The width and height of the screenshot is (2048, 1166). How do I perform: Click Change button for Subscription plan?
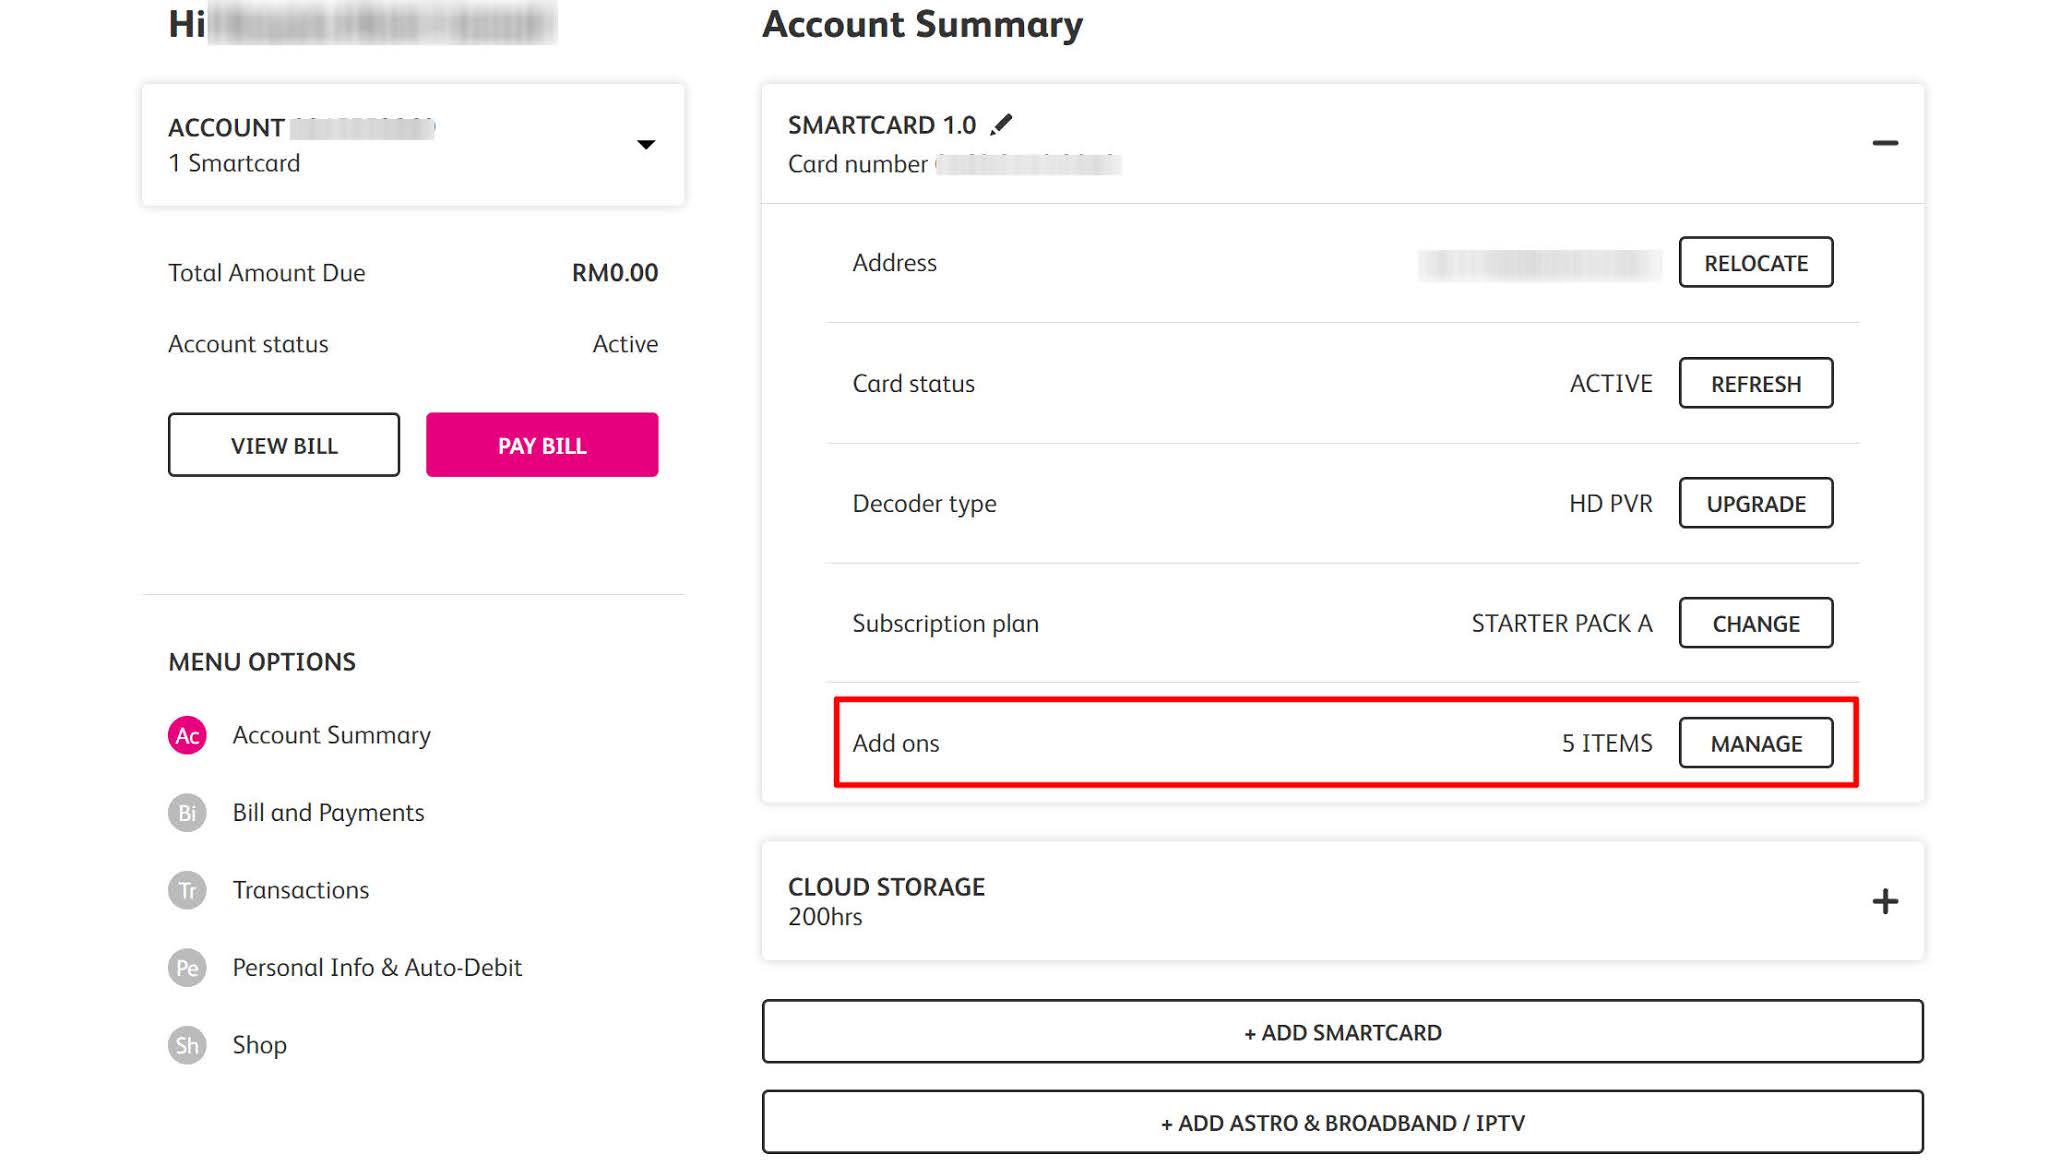tap(1755, 623)
